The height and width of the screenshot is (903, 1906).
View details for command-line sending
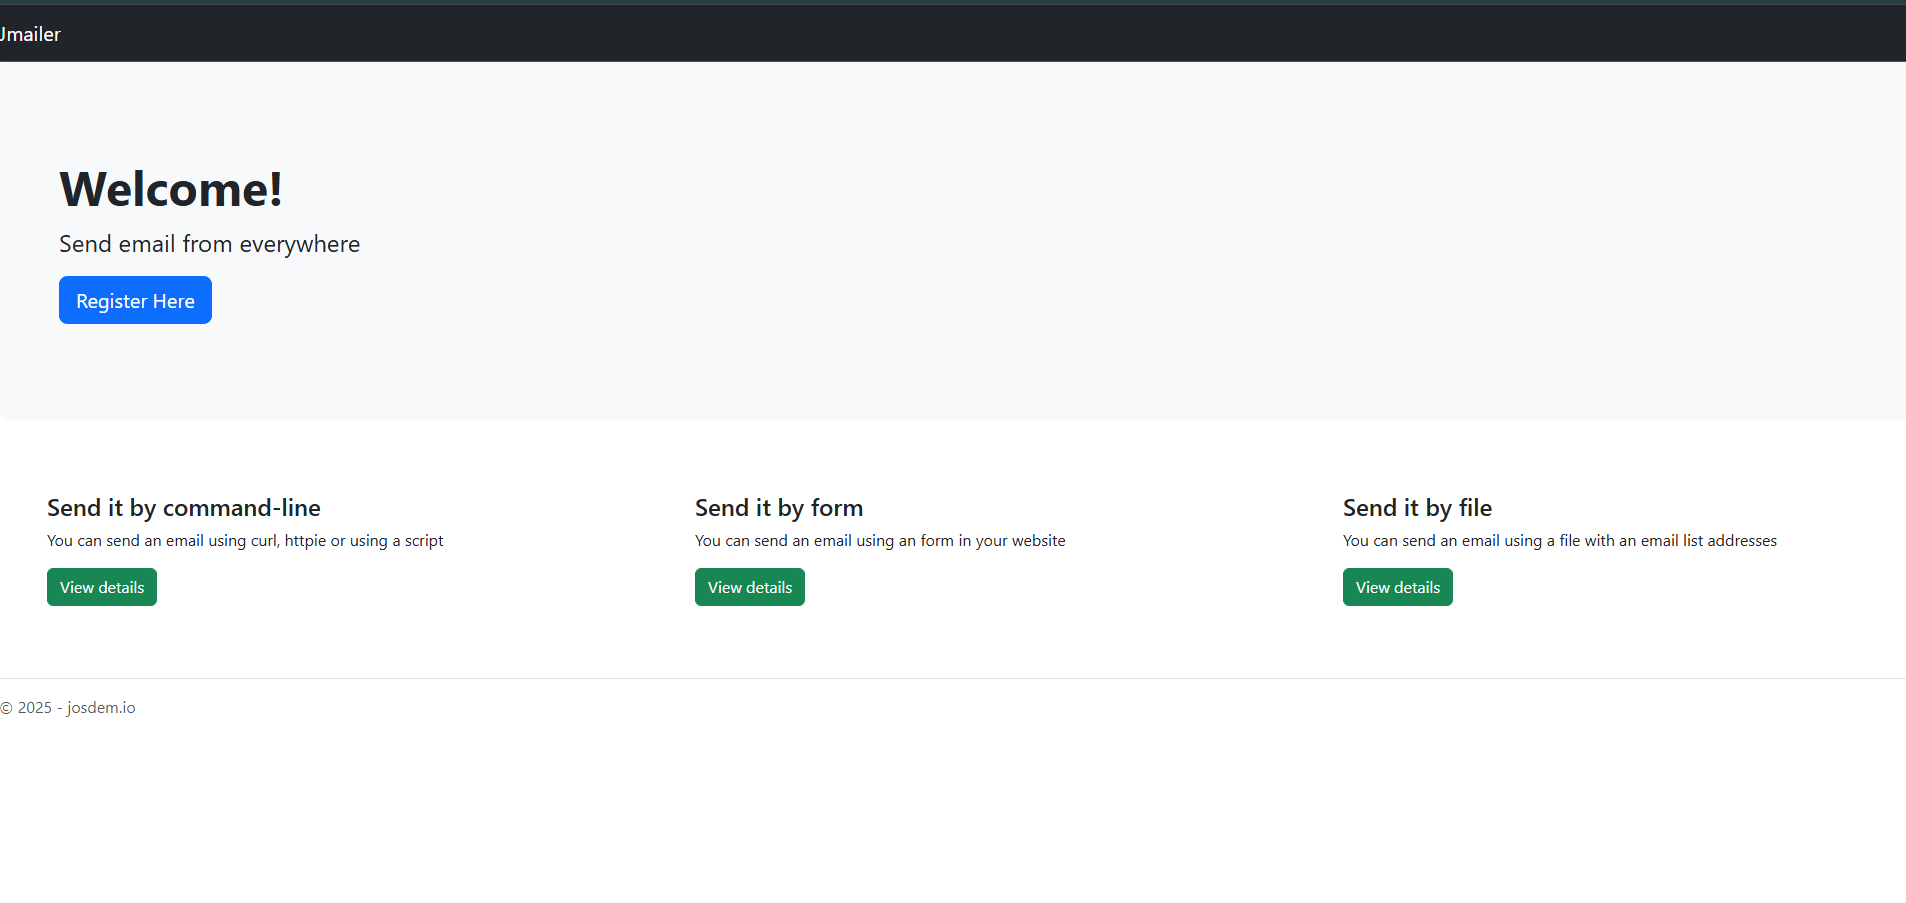(101, 586)
